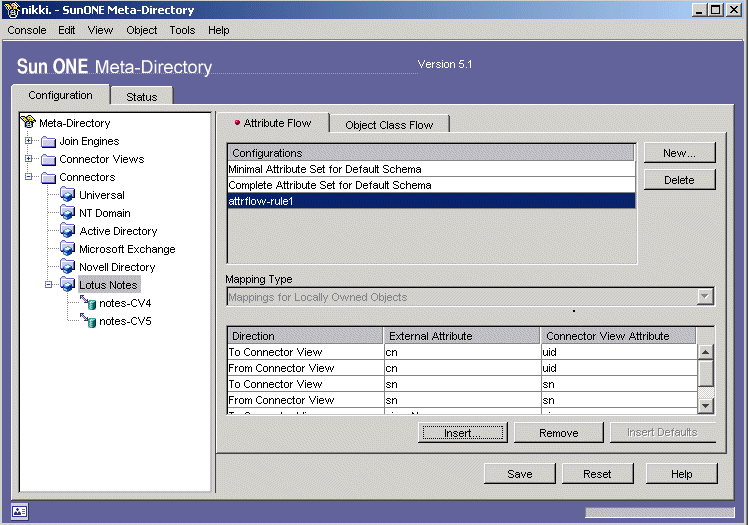The image size is (748, 525).
Task: Click mapping table scrollbar down arrow
Action: (x=706, y=406)
